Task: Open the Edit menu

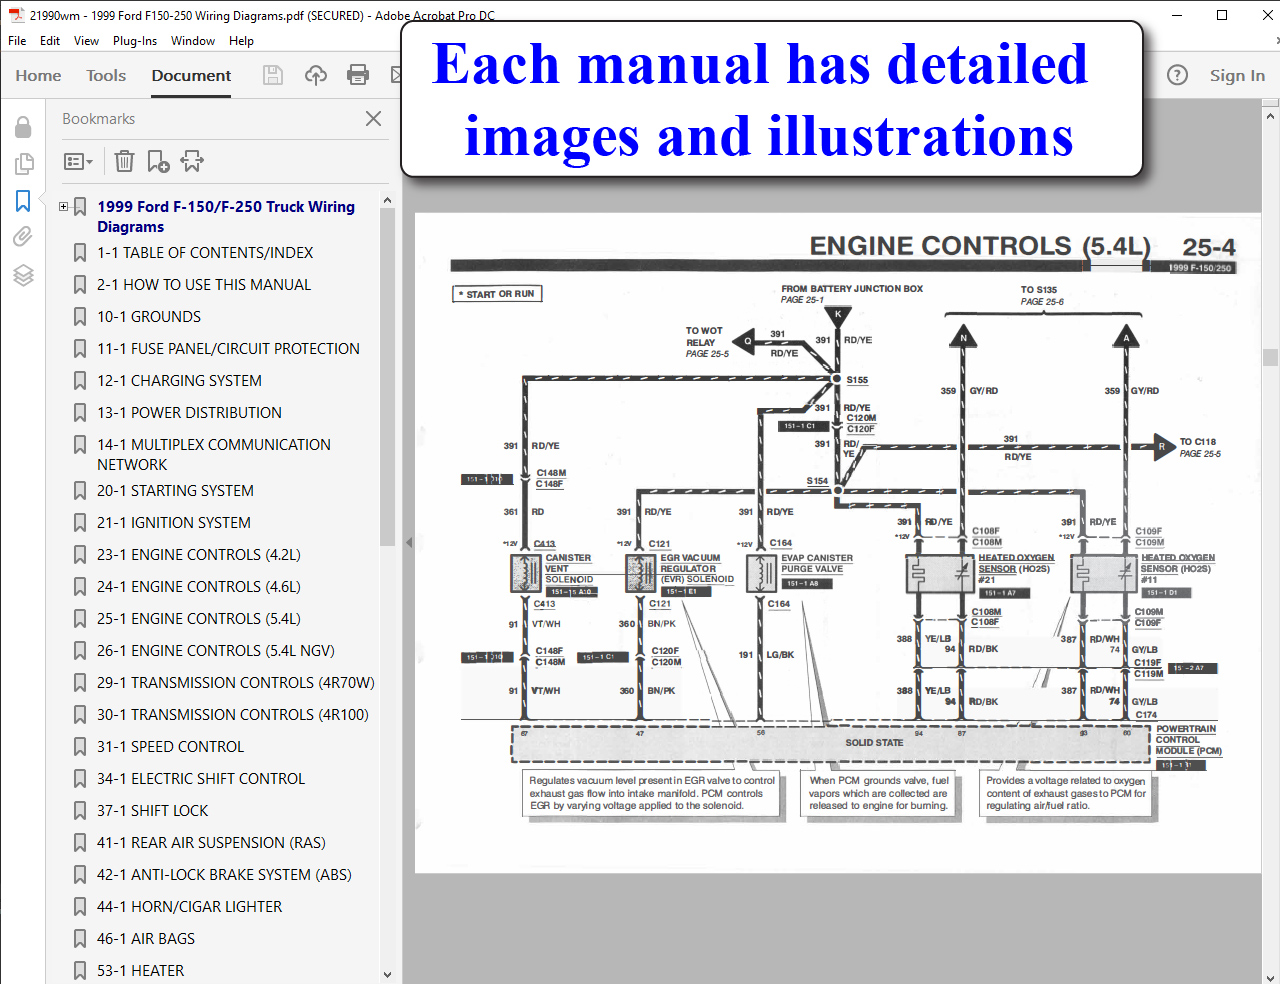Action: [x=50, y=41]
